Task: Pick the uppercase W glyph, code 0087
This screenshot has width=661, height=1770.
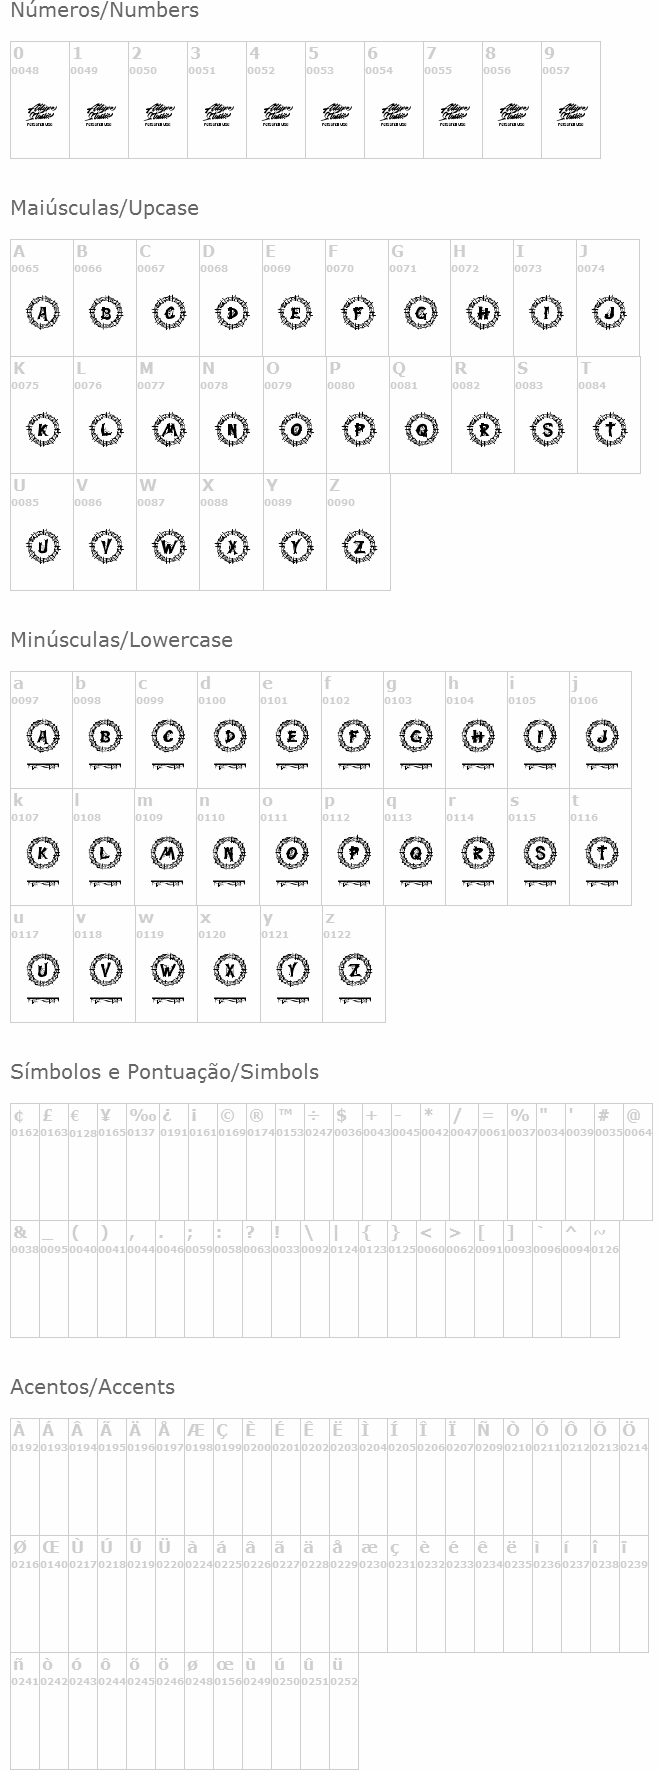Action: [168, 548]
